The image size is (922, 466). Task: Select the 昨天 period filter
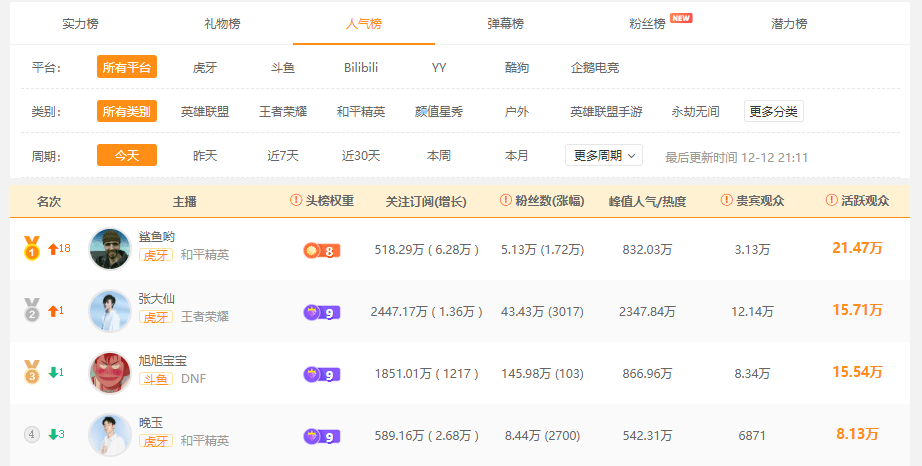(205, 156)
